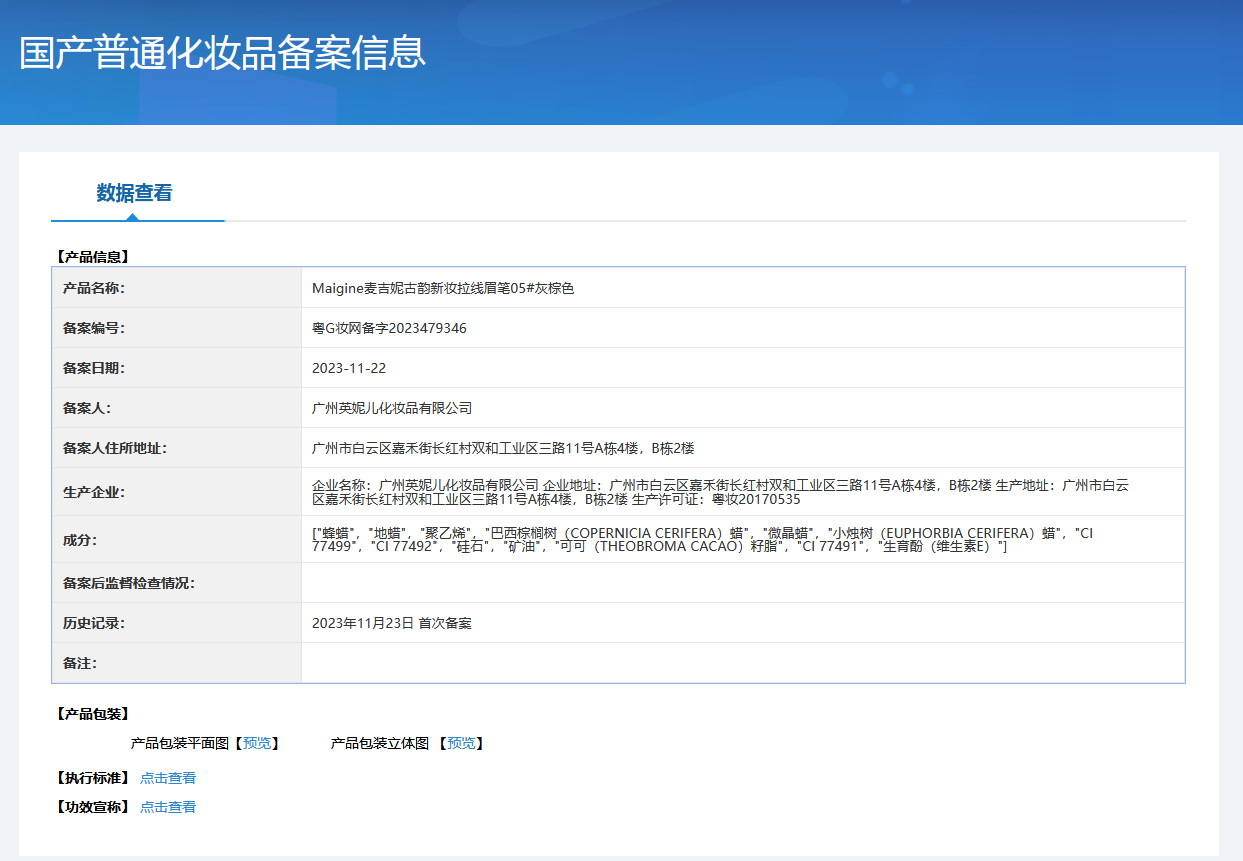The width and height of the screenshot is (1243, 861).
Task: Select the filer 广州英妮儿化妆品有限公司 value
Action: [x=392, y=408]
